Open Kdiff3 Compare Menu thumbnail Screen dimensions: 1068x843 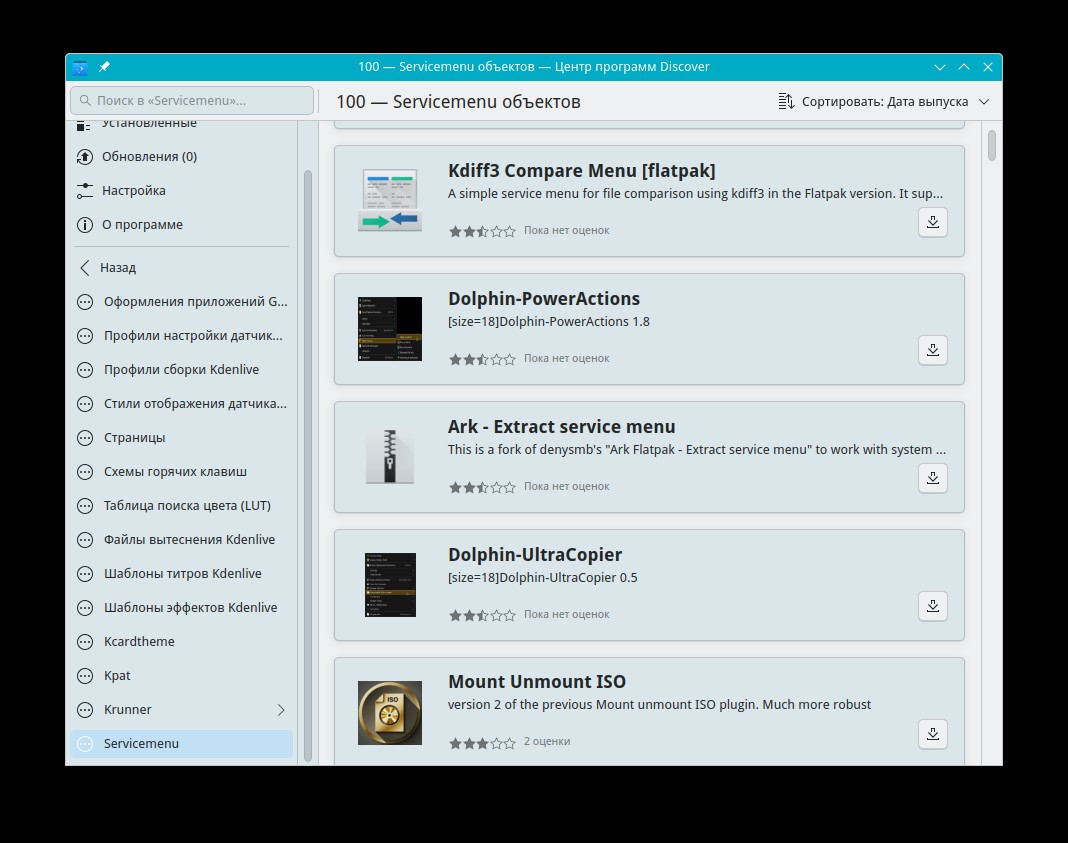[390, 200]
